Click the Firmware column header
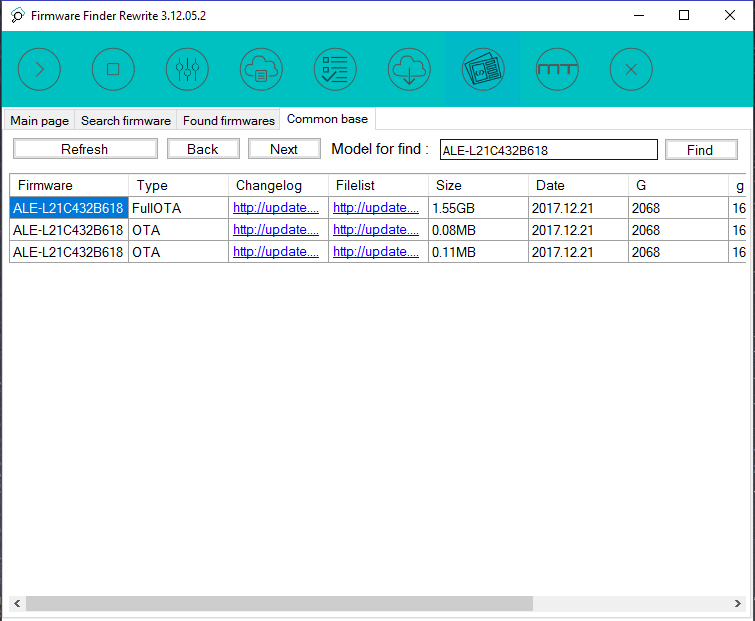 [x=69, y=185]
